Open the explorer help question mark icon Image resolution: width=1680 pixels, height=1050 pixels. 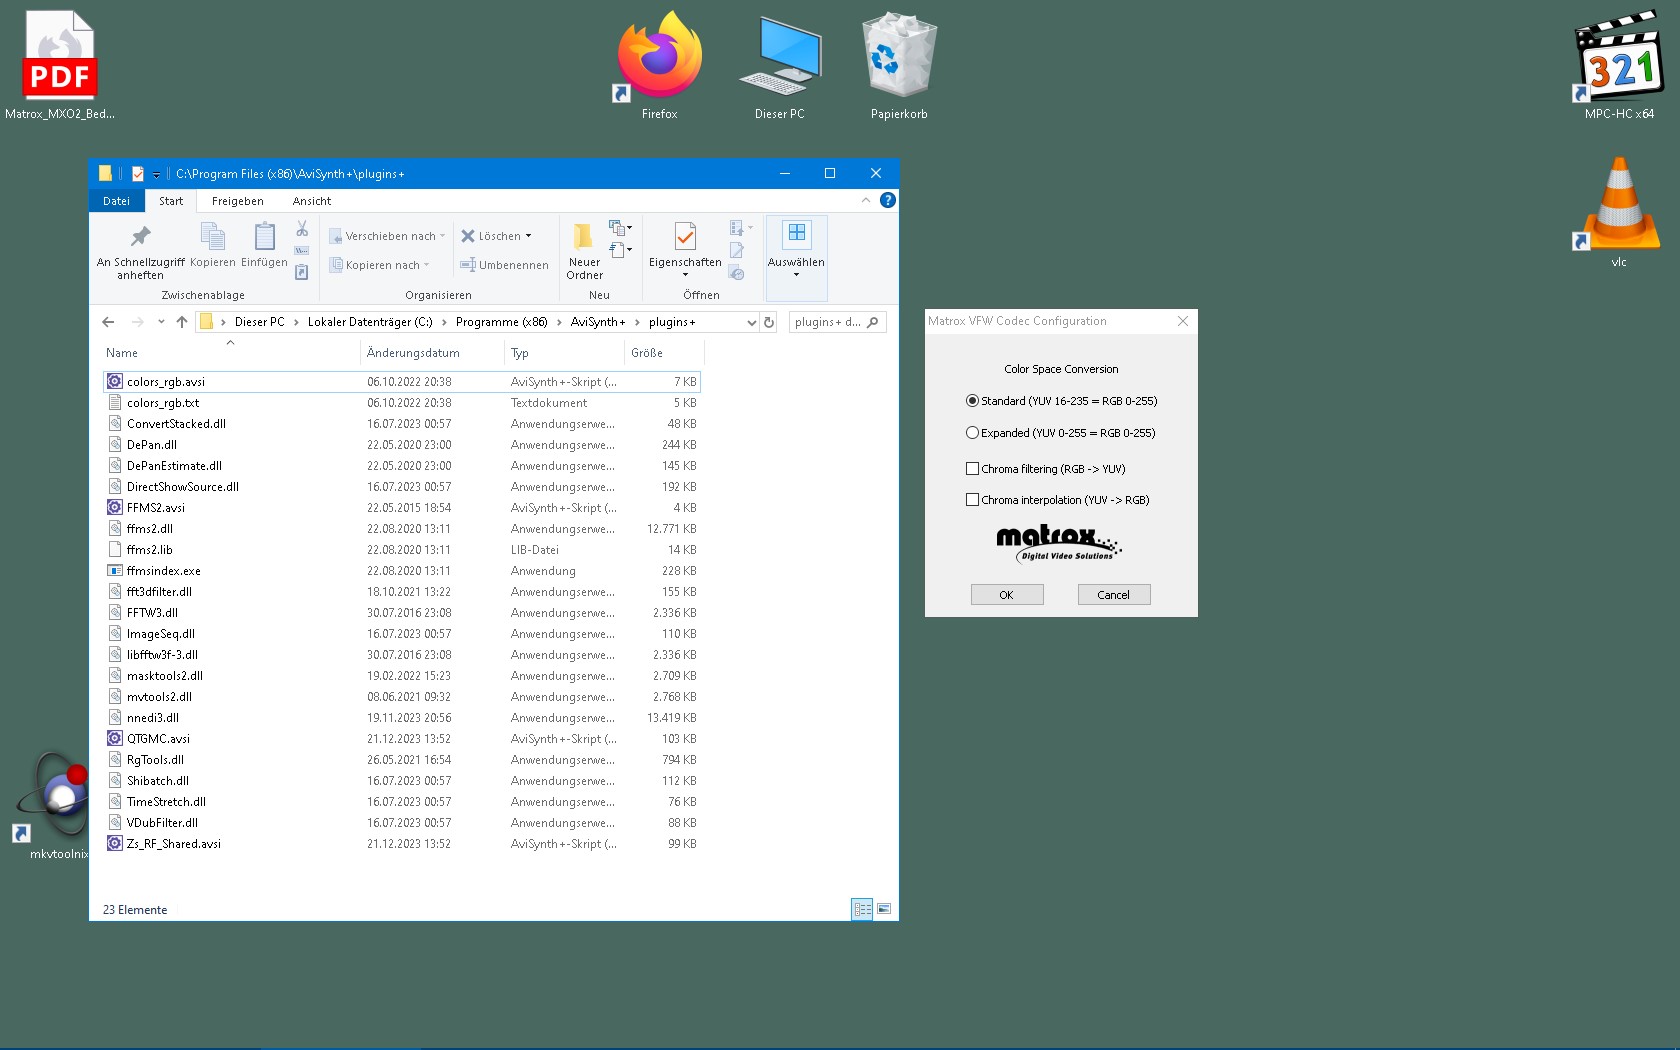887,200
